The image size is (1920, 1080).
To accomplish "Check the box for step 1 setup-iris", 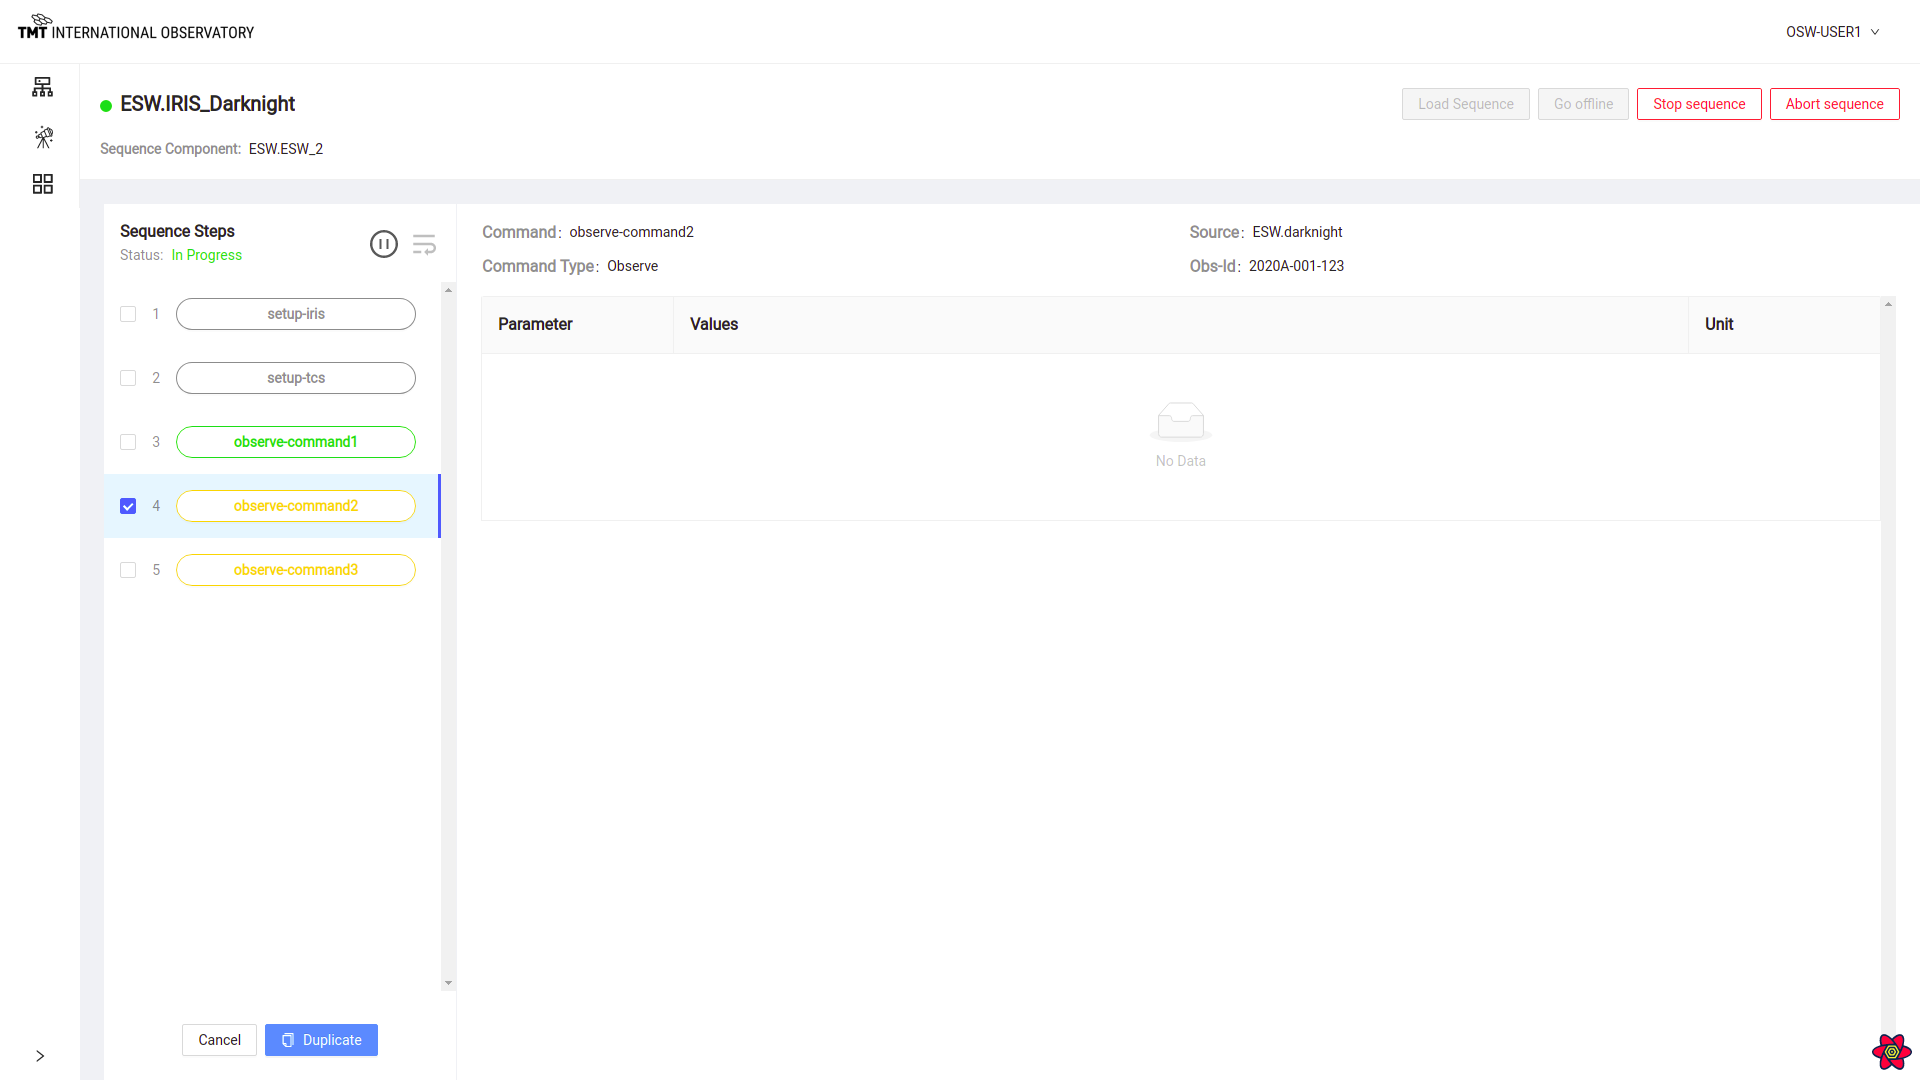I will (x=128, y=314).
